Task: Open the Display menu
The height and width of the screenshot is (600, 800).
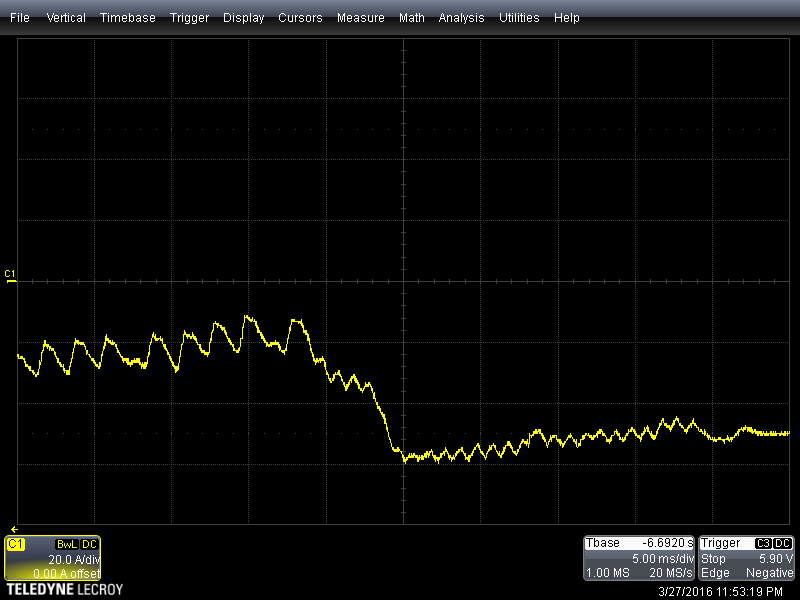Action: point(244,18)
